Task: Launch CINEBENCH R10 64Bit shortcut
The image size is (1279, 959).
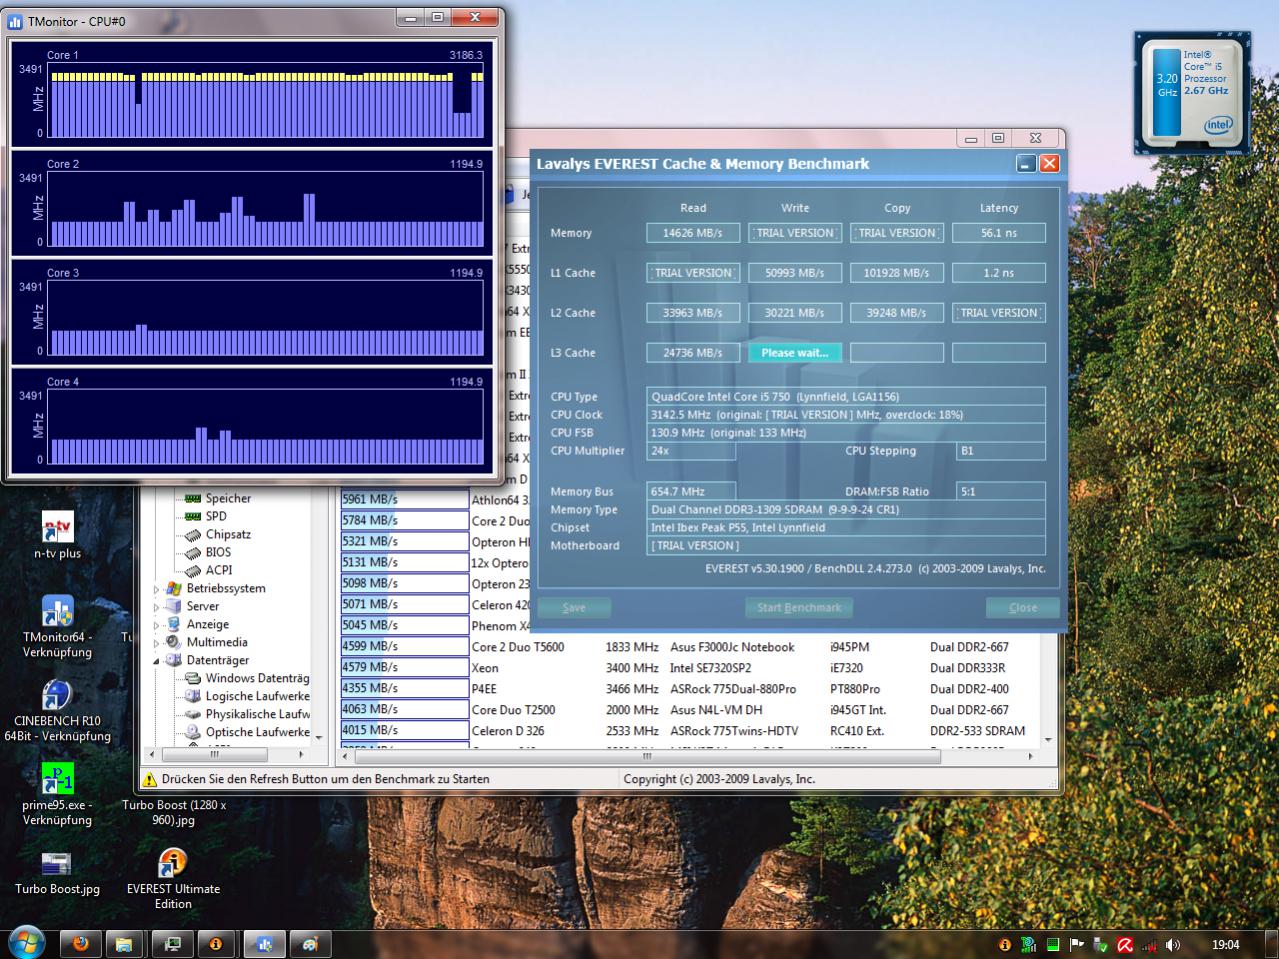Action: pyautogui.click(x=57, y=711)
